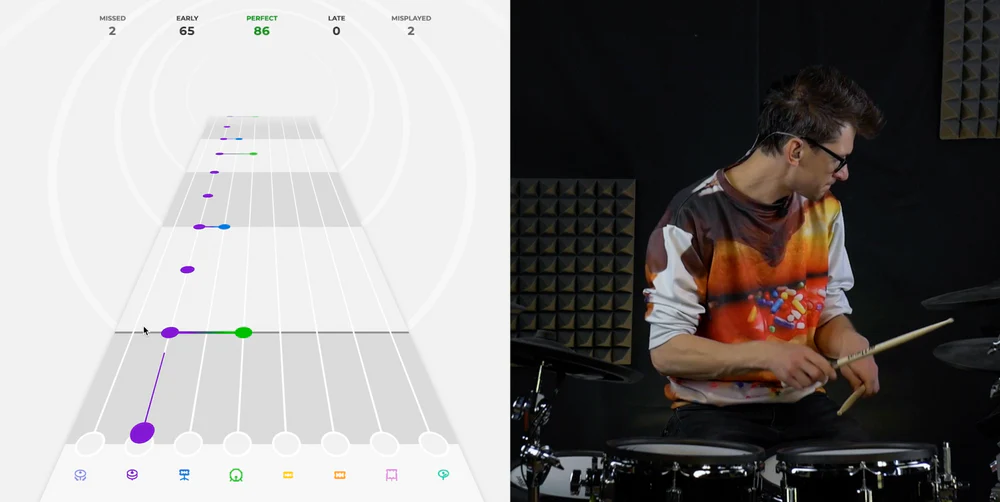Click the MISSED notes counter

[112, 26]
